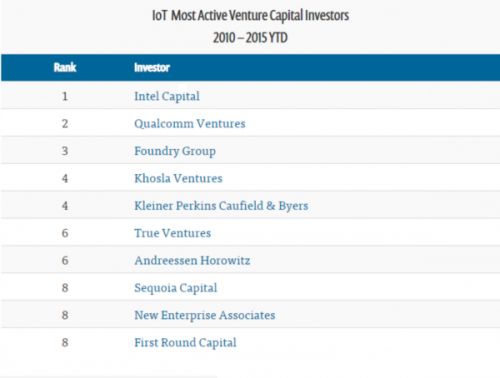This screenshot has width=500, height=378.
Task: Click the Rank column header
Action: coord(65,67)
